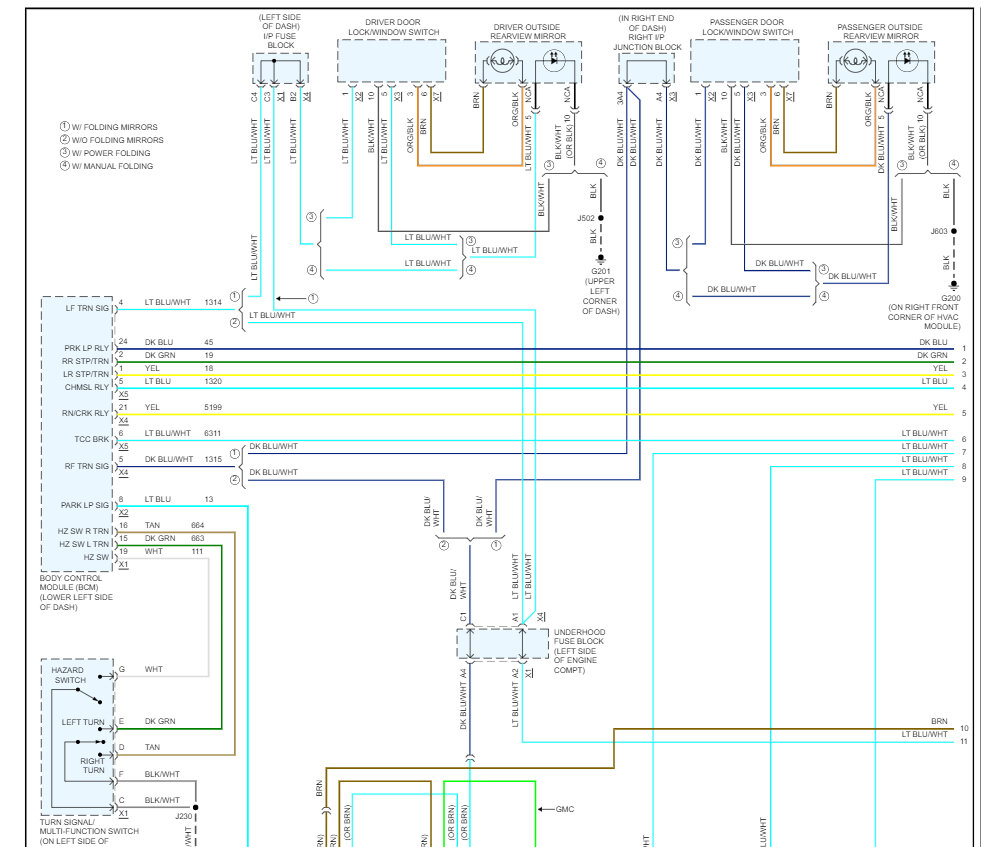Viewport: 981px width, 847px height.
Task: Click the Hazard Switch contact symbol
Action: [88, 695]
